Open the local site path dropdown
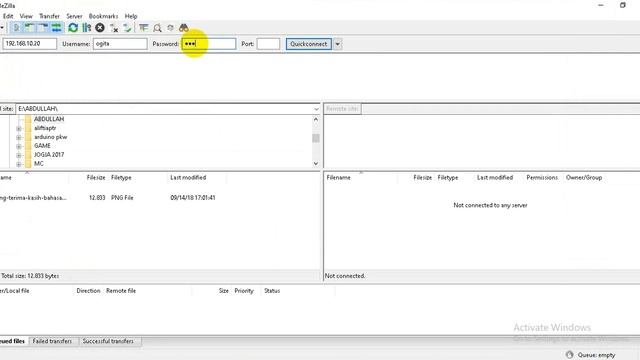This screenshot has width=640, height=360. point(316,109)
